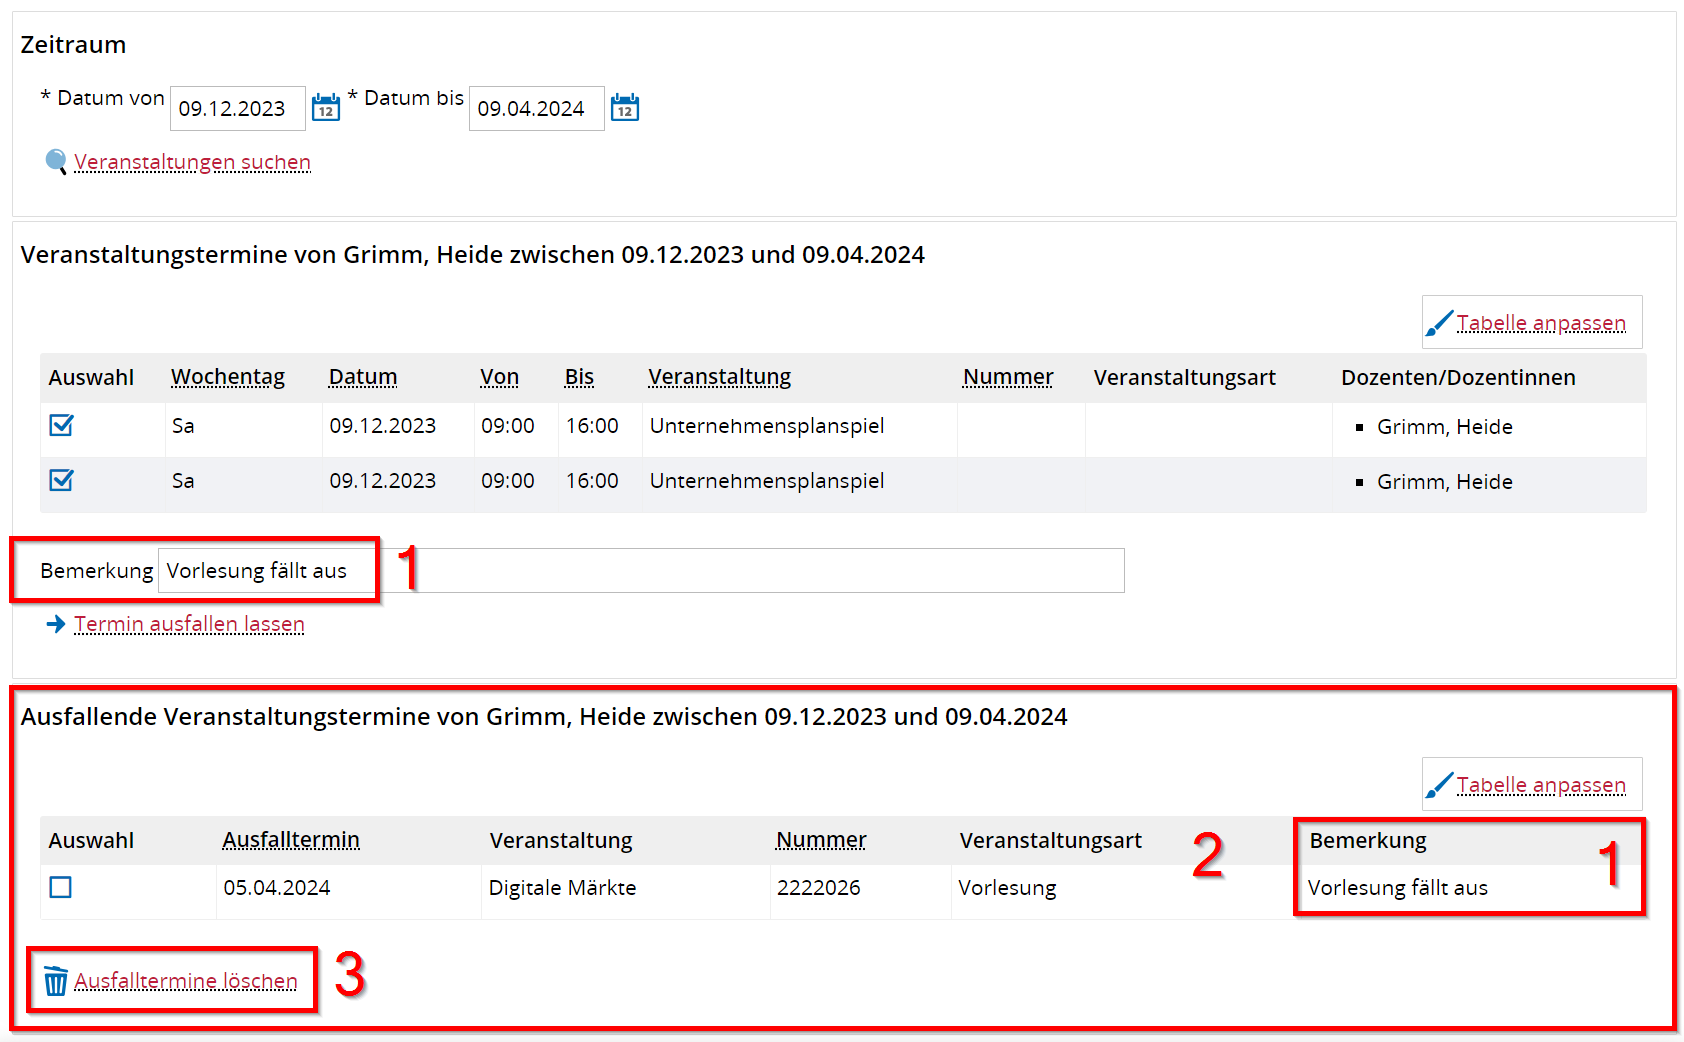Click Ausfalltermine löschen link
Viewport: 1684px width, 1042px height.
[186, 981]
